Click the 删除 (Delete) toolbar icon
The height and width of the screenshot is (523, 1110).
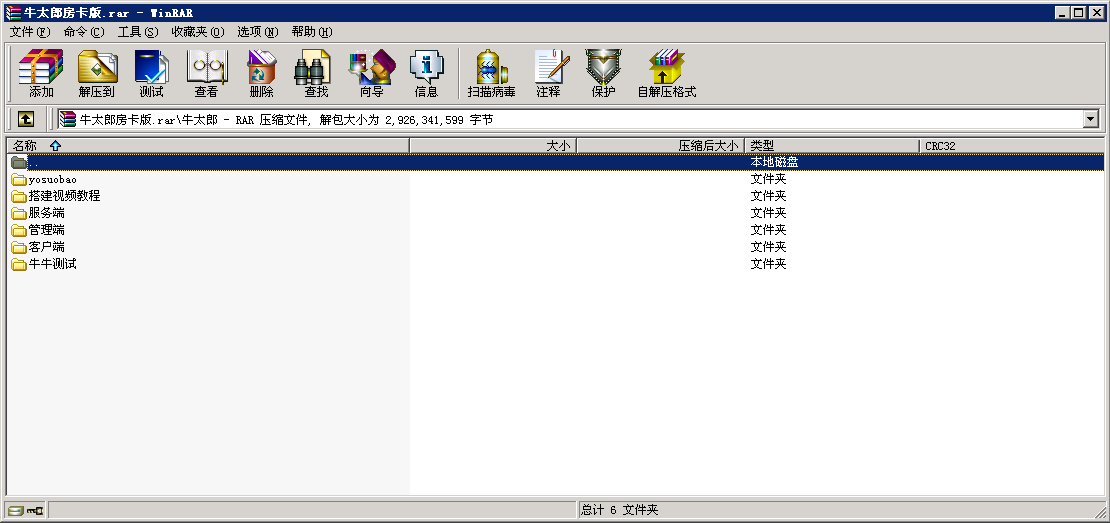point(261,73)
